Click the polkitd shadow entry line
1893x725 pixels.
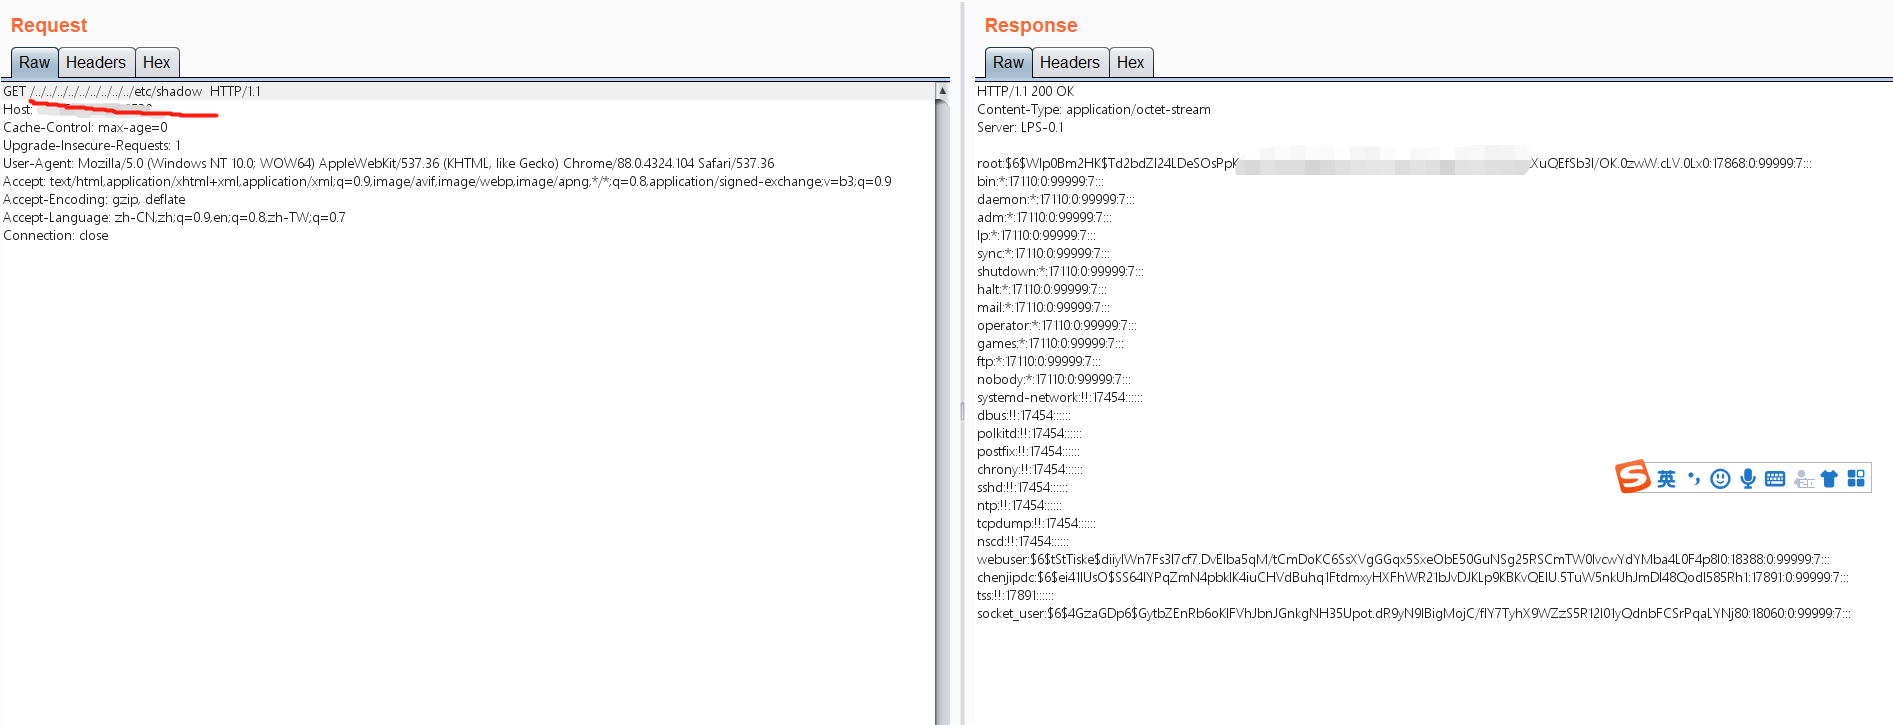click(x=1029, y=433)
